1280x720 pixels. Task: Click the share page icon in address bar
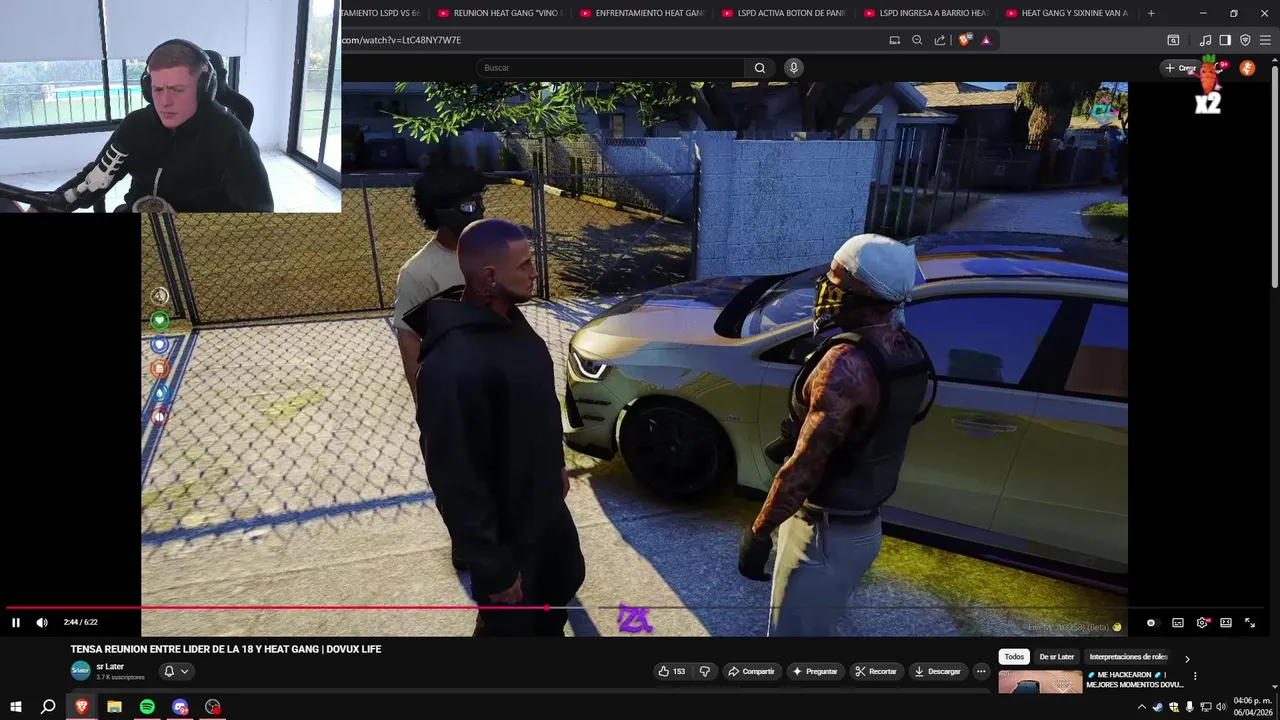(940, 40)
